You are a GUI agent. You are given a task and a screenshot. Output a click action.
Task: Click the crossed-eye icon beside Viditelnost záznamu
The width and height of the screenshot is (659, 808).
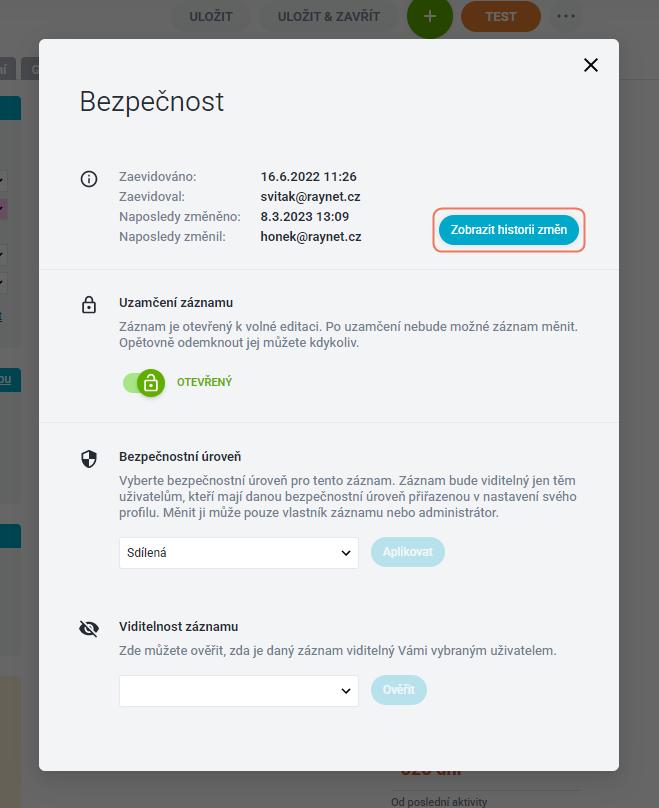(x=89, y=628)
